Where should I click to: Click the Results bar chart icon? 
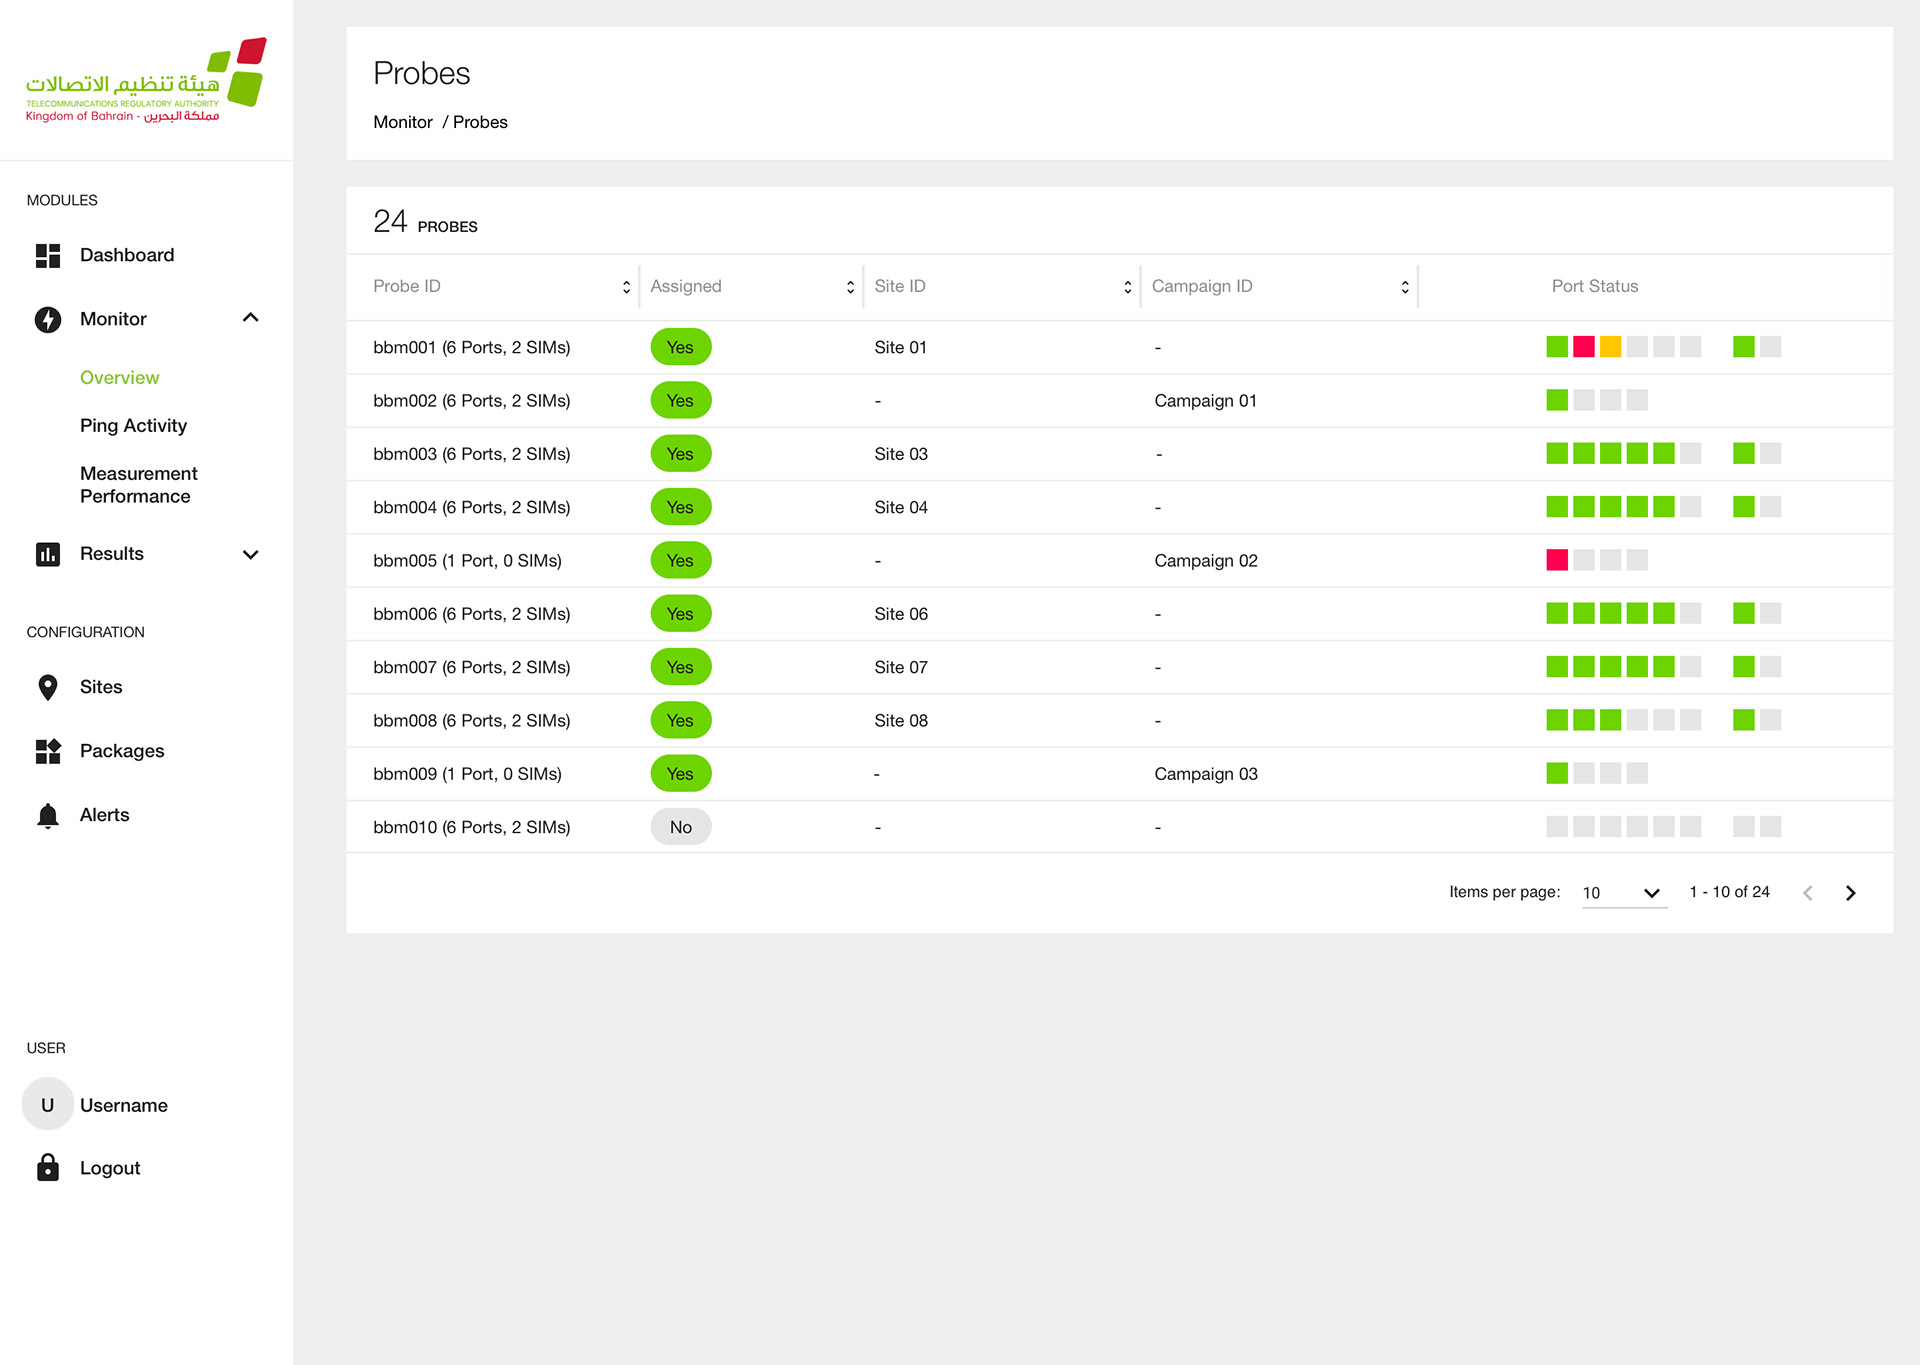pyautogui.click(x=48, y=554)
